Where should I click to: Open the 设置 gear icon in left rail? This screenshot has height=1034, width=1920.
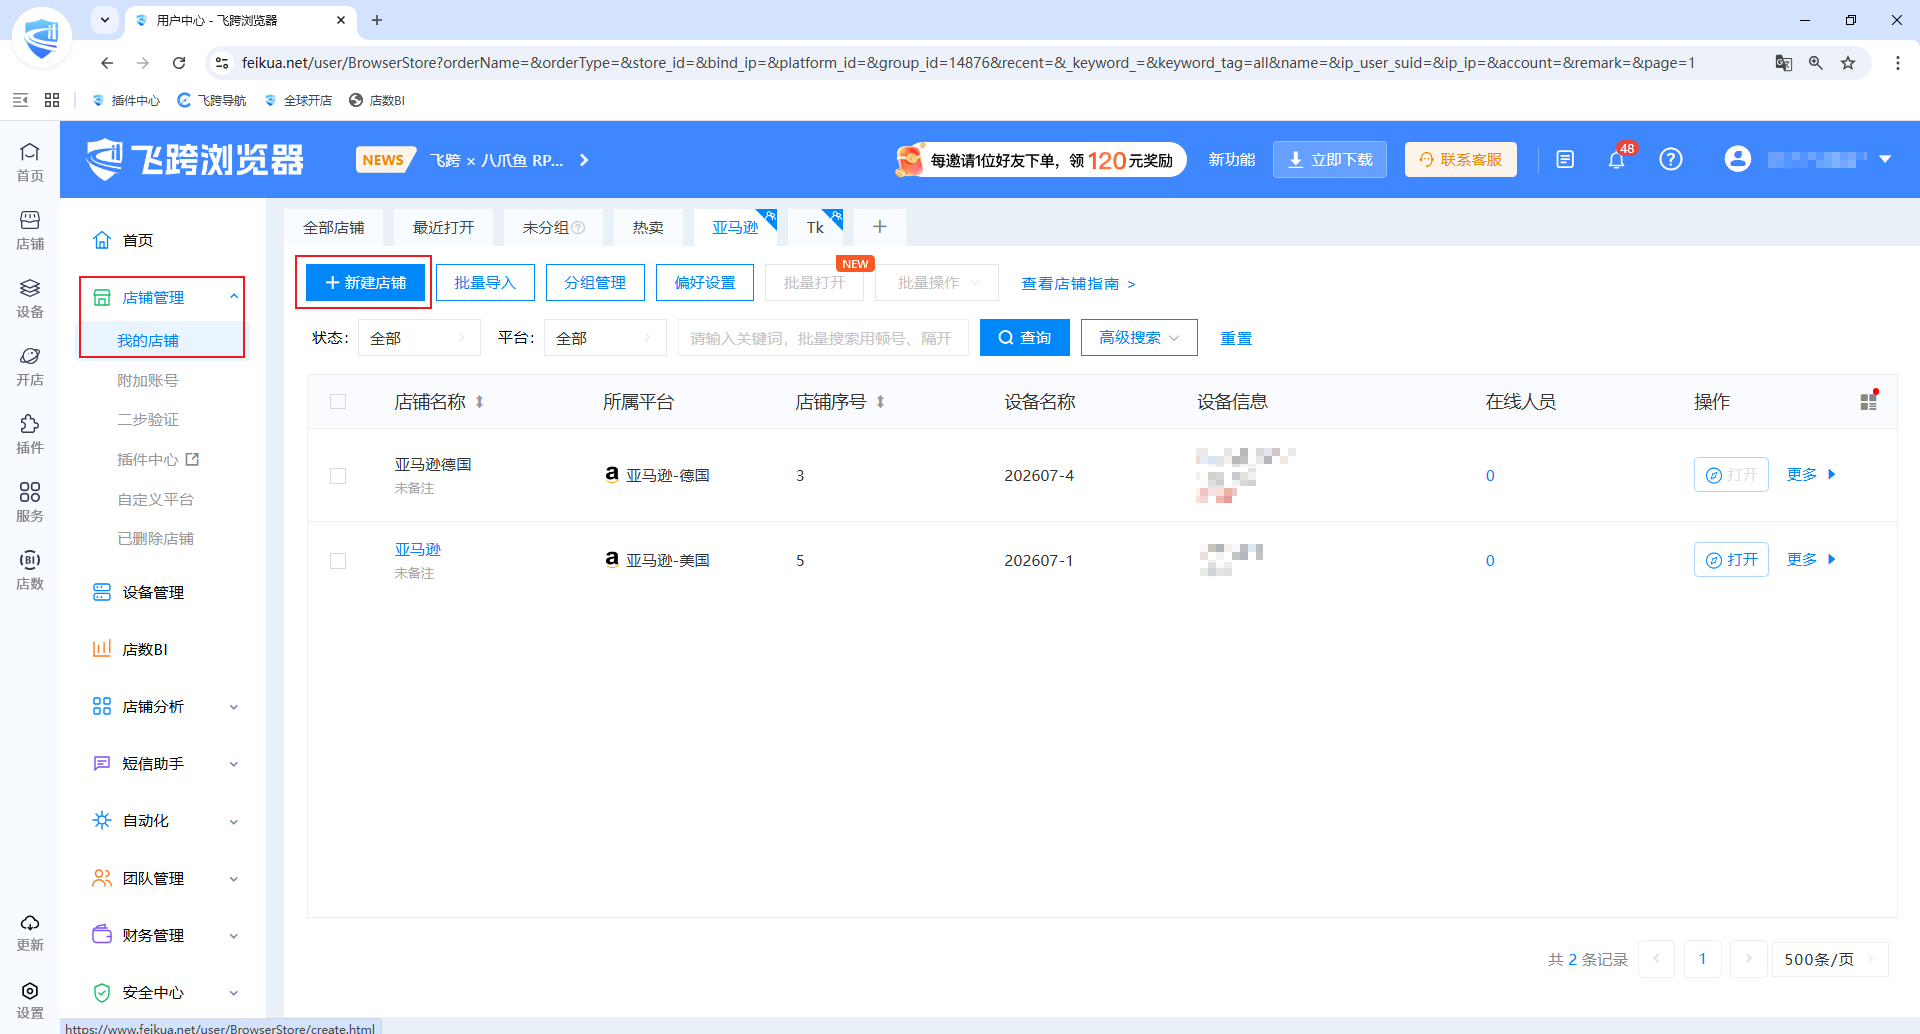[30, 999]
